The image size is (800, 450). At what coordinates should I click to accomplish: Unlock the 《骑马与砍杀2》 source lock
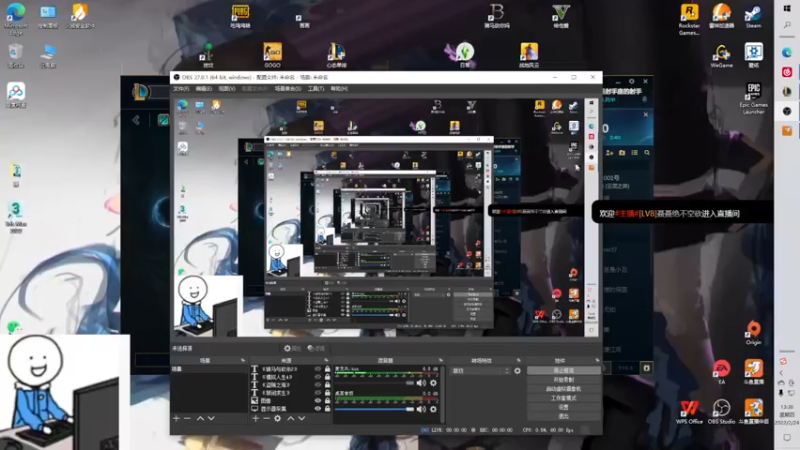click(328, 369)
